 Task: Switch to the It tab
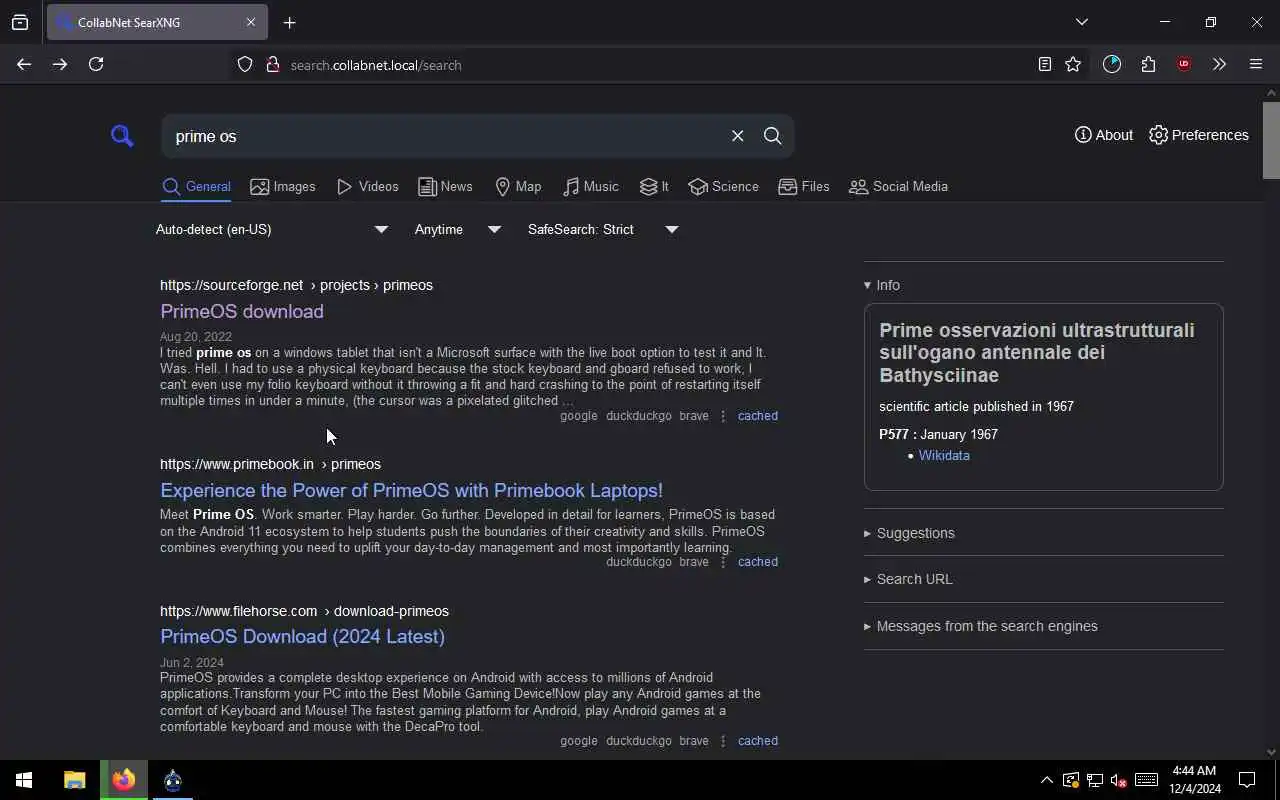[654, 187]
